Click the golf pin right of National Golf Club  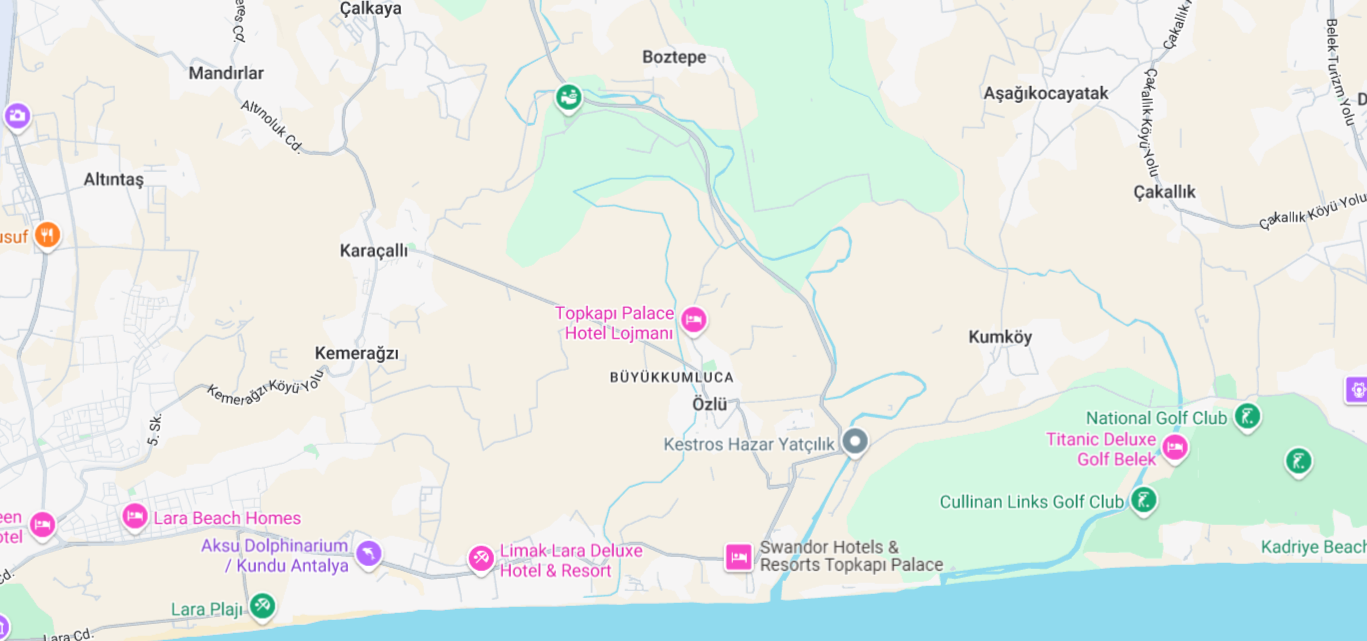click(x=1298, y=461)
